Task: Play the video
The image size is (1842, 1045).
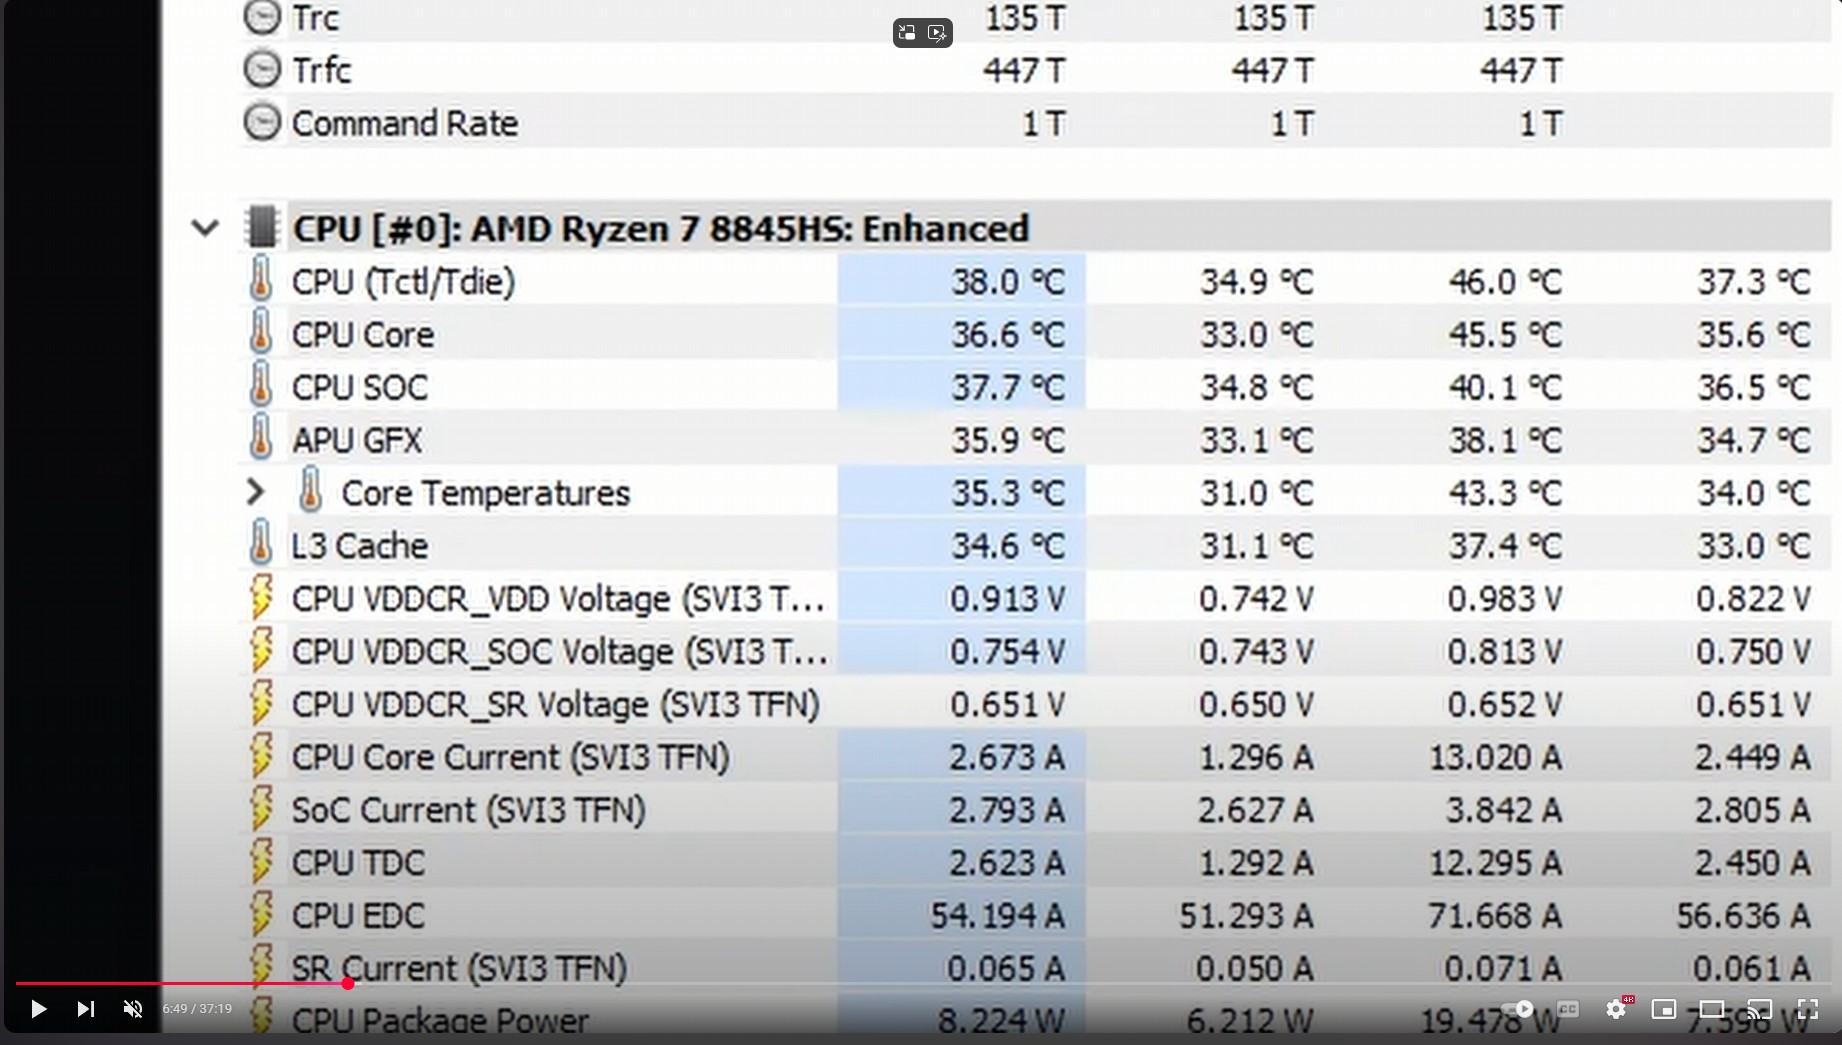Action: [x=38, y=1009]
